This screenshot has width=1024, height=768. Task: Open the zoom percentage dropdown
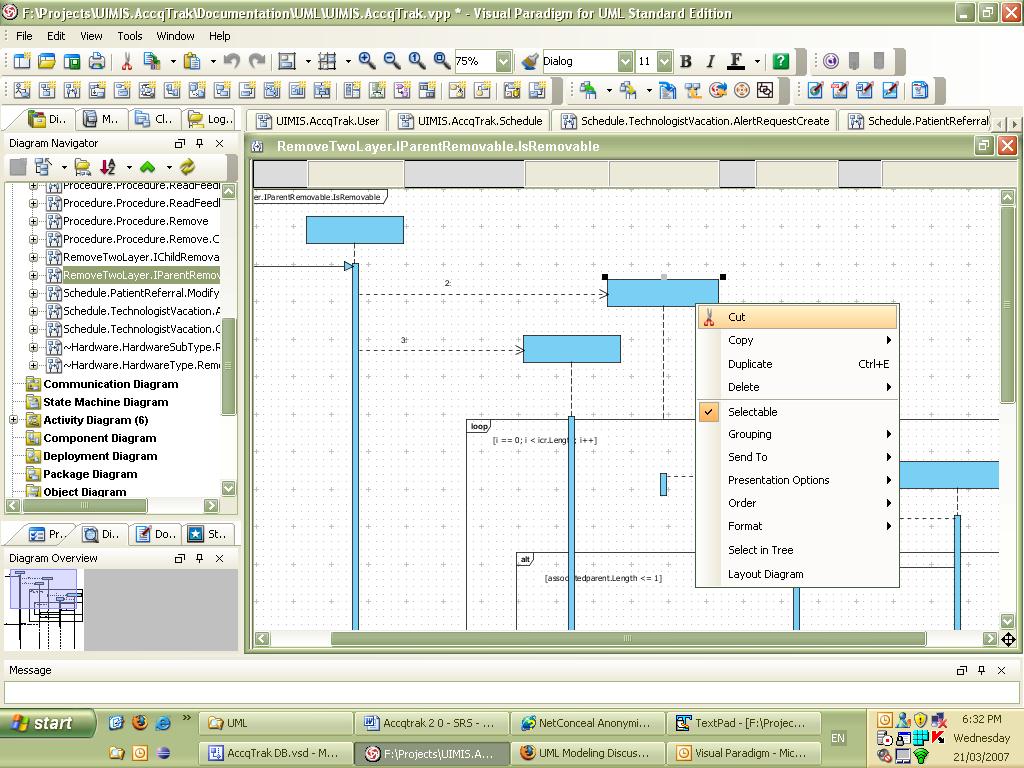503,61
